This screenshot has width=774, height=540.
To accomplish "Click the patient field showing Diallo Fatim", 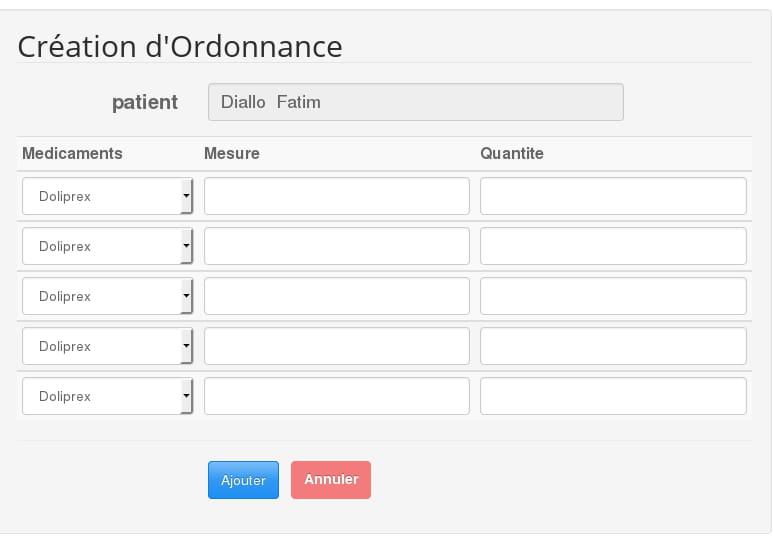I will click(x=416, y=102).
